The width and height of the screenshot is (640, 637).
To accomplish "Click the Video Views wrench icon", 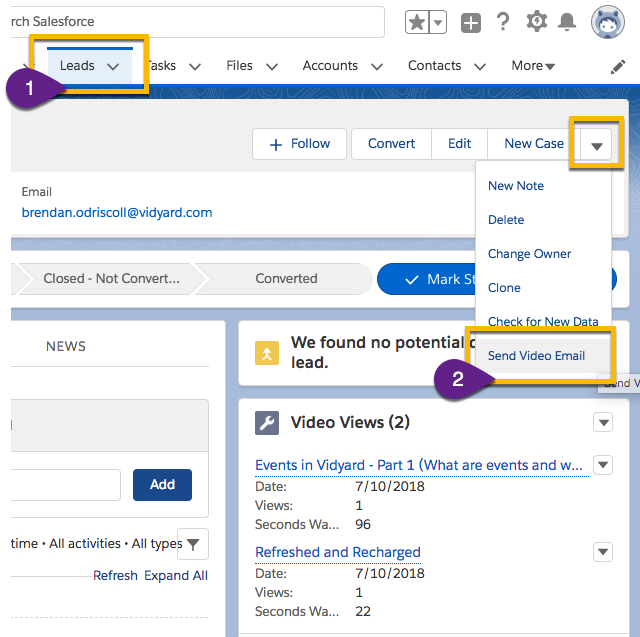I will pos(267,423).
